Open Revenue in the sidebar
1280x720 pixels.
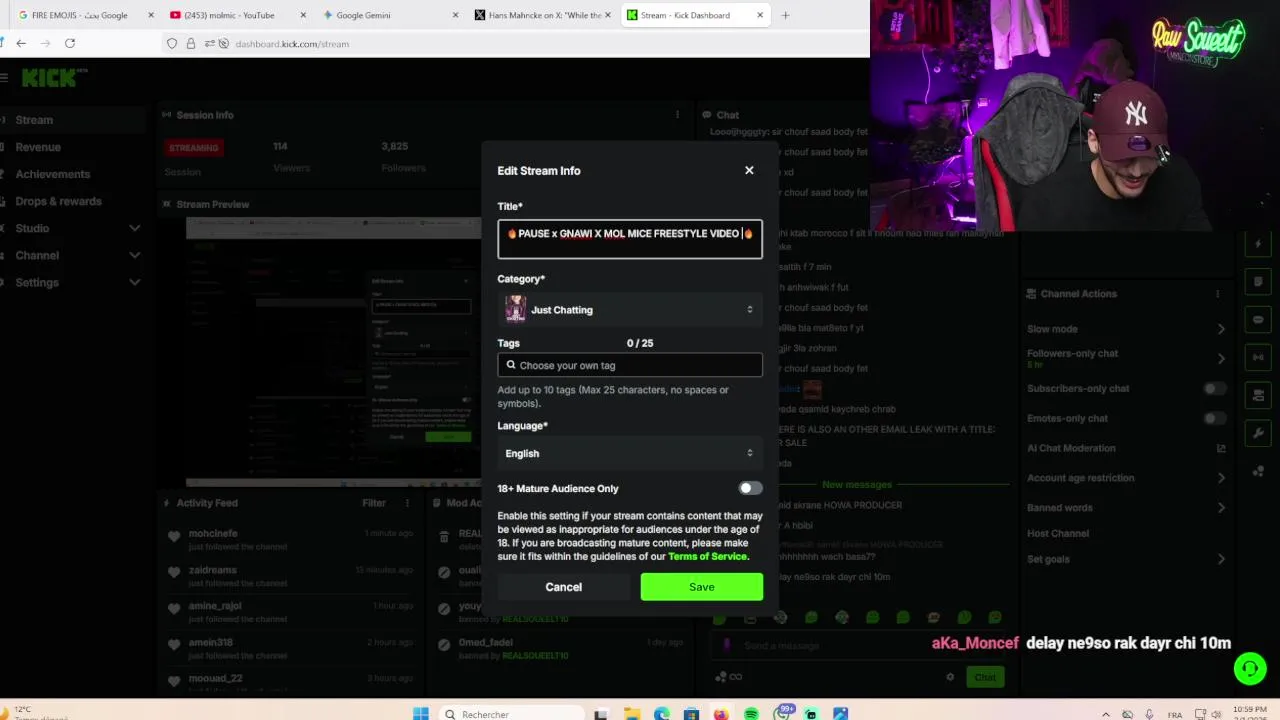[72, 147]
